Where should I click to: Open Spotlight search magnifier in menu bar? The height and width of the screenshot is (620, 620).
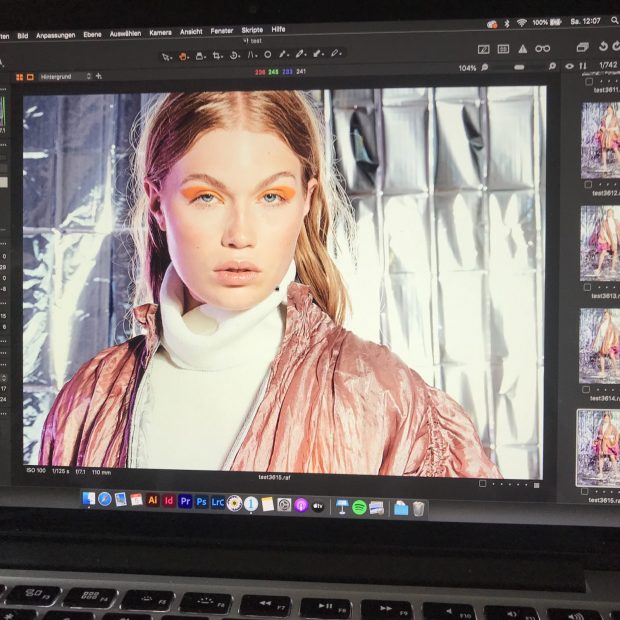coord(615,20)
